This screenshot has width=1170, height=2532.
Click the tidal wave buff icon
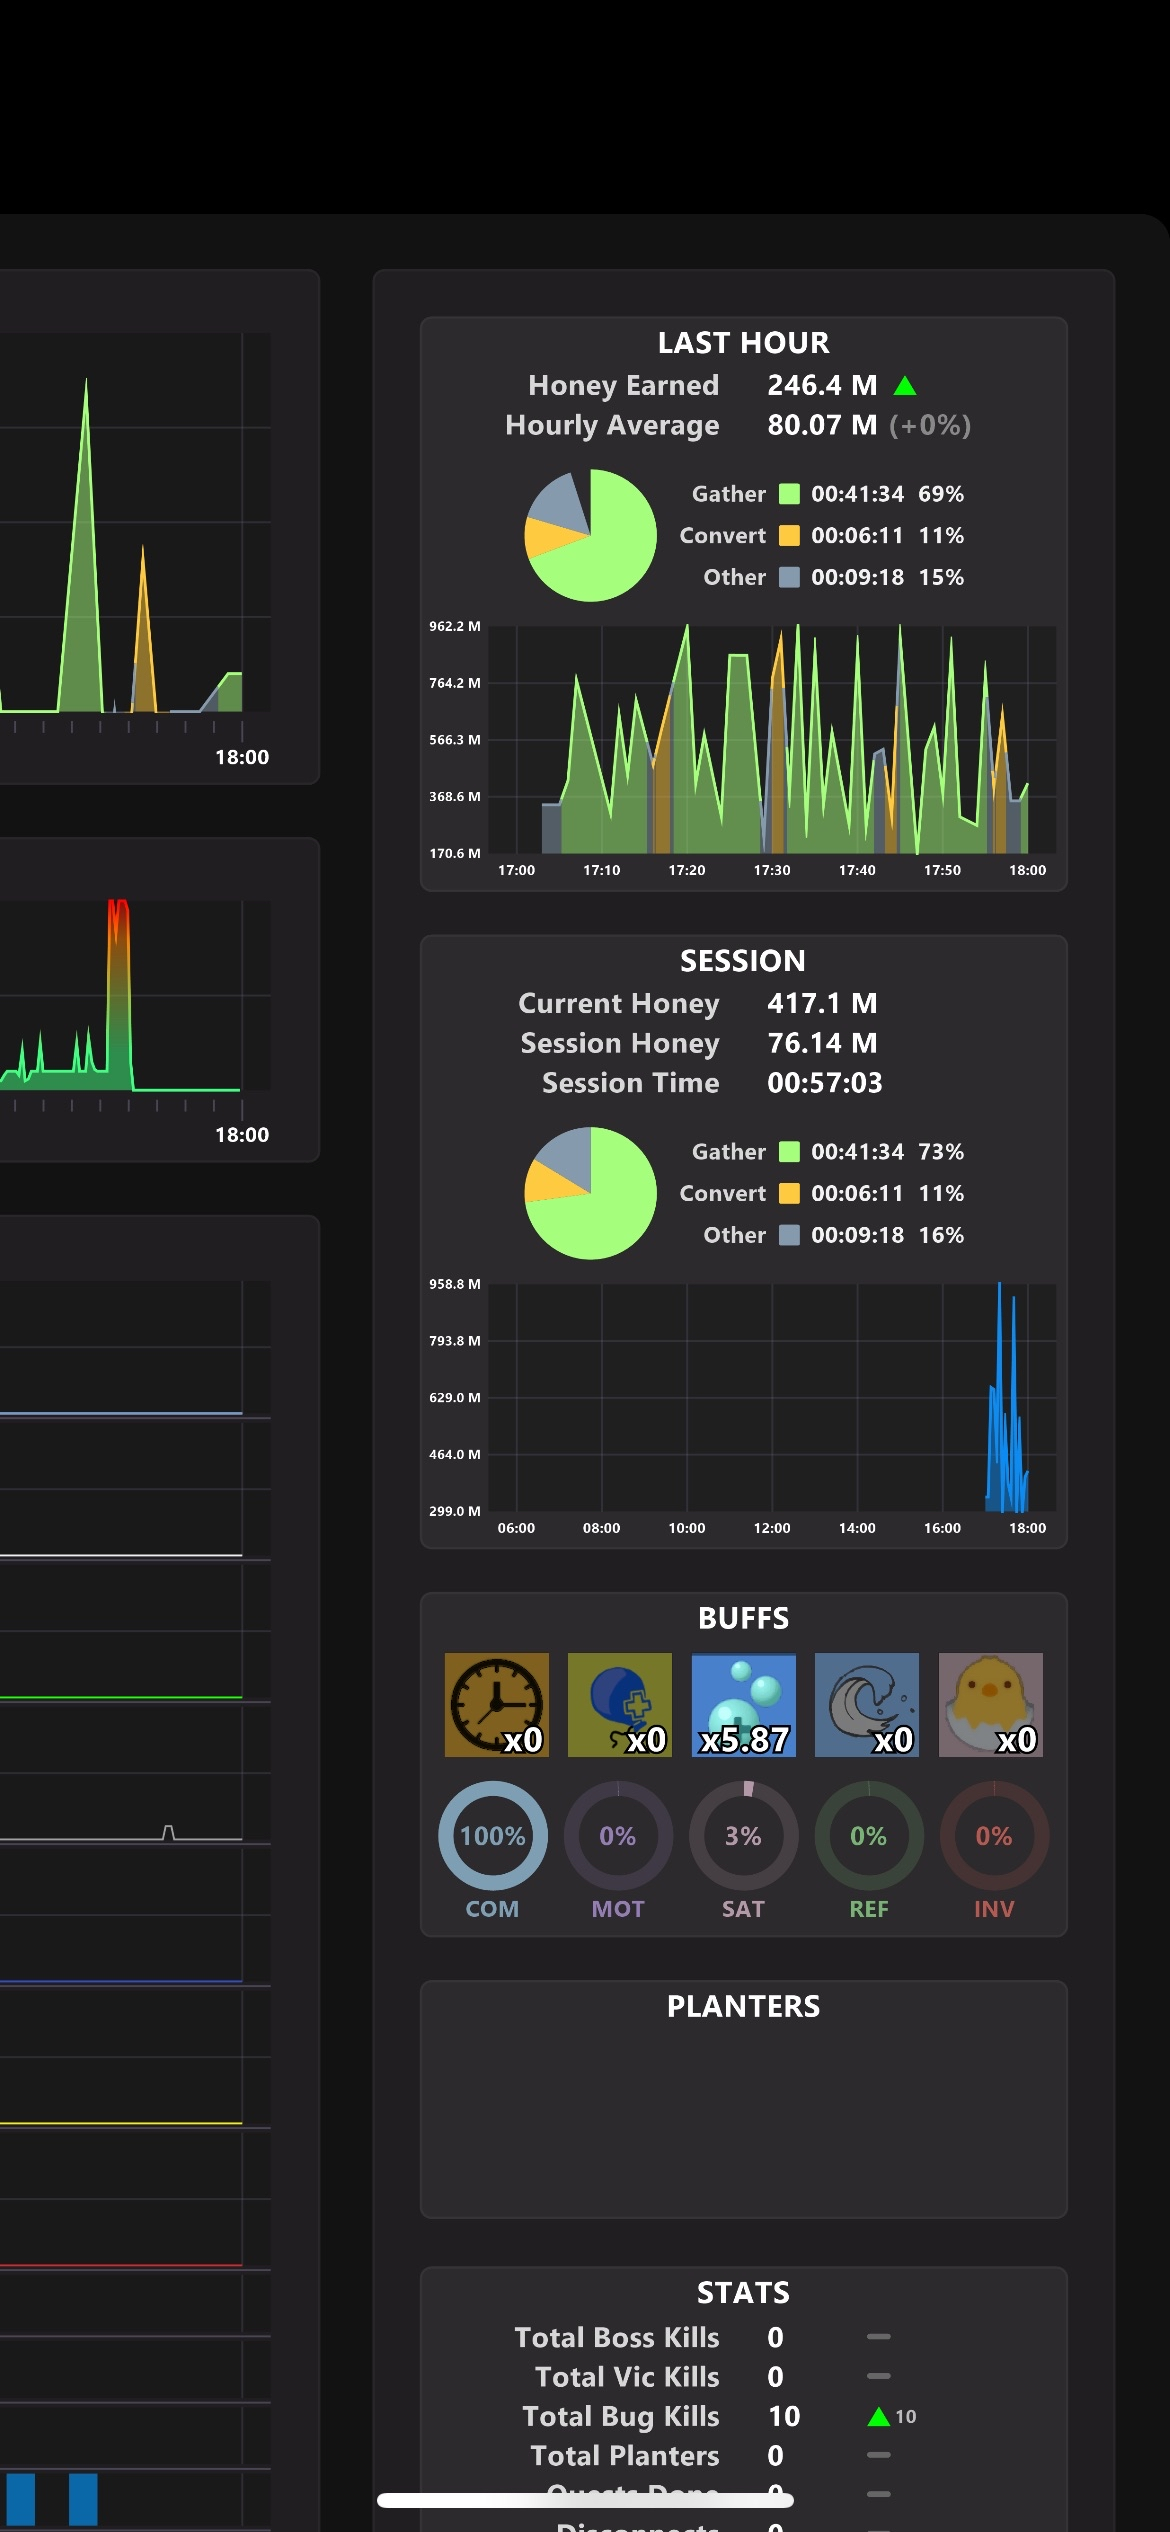867,1705
